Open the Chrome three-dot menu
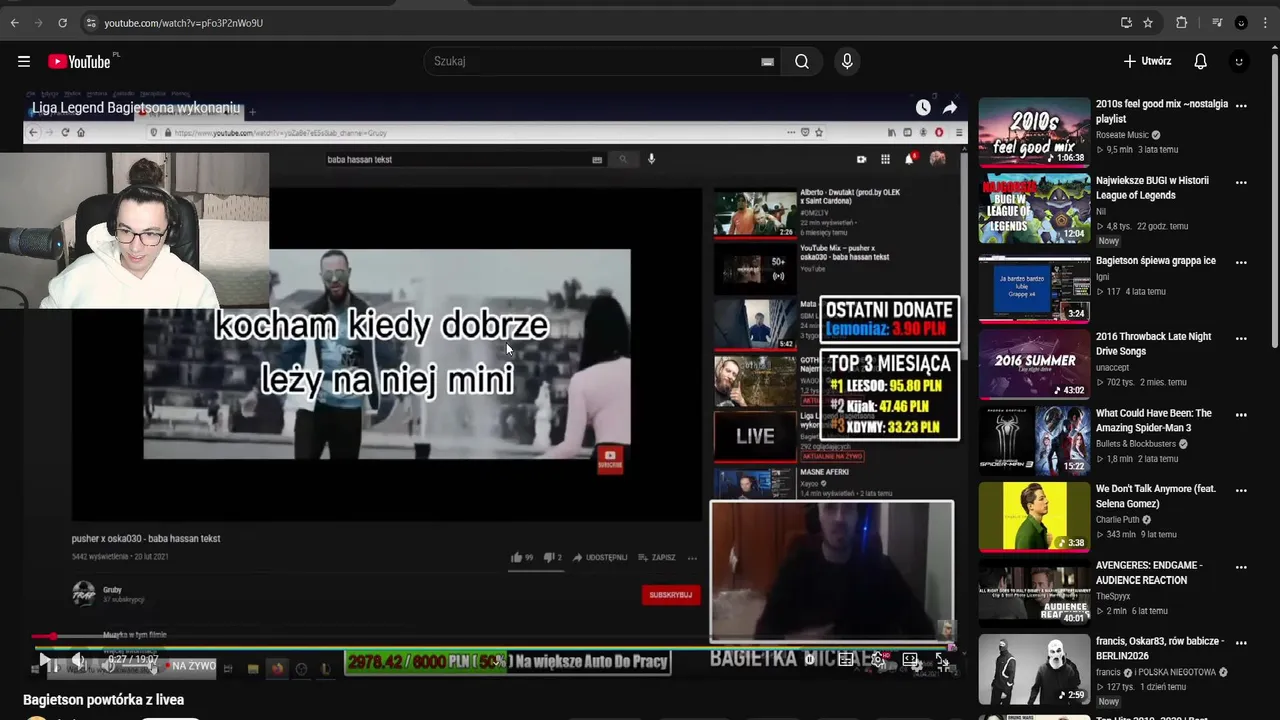 [x=1266, y=23]
